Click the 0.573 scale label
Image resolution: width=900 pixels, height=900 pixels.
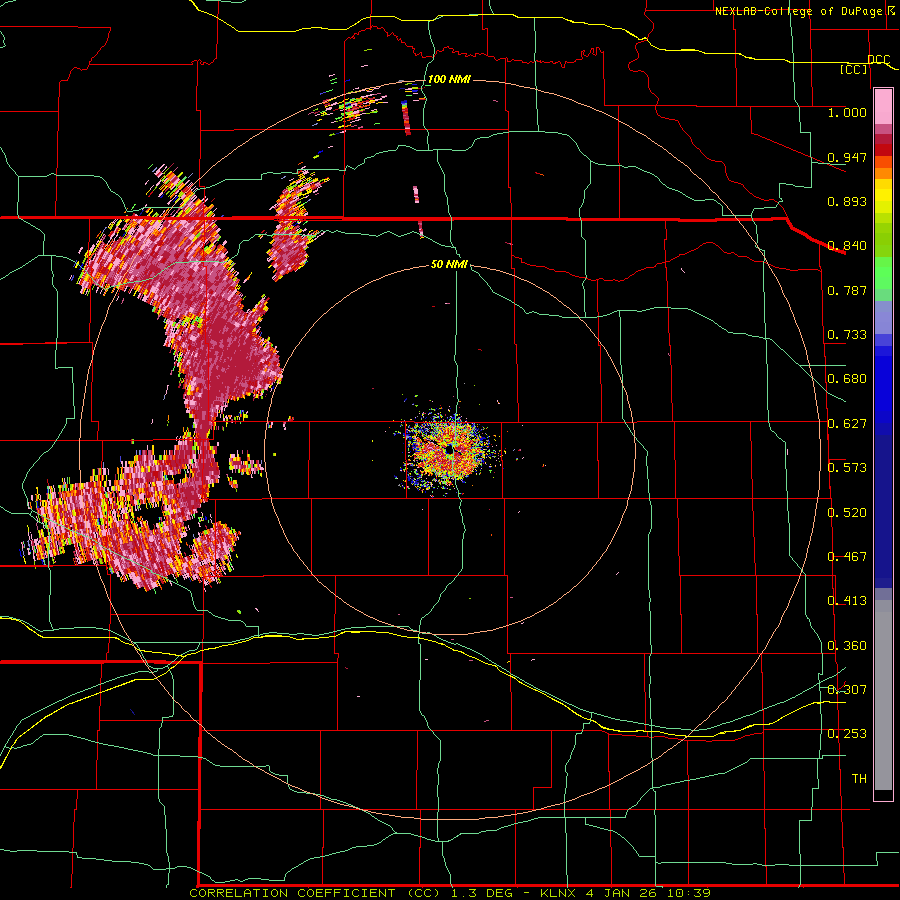coord(847,468)
